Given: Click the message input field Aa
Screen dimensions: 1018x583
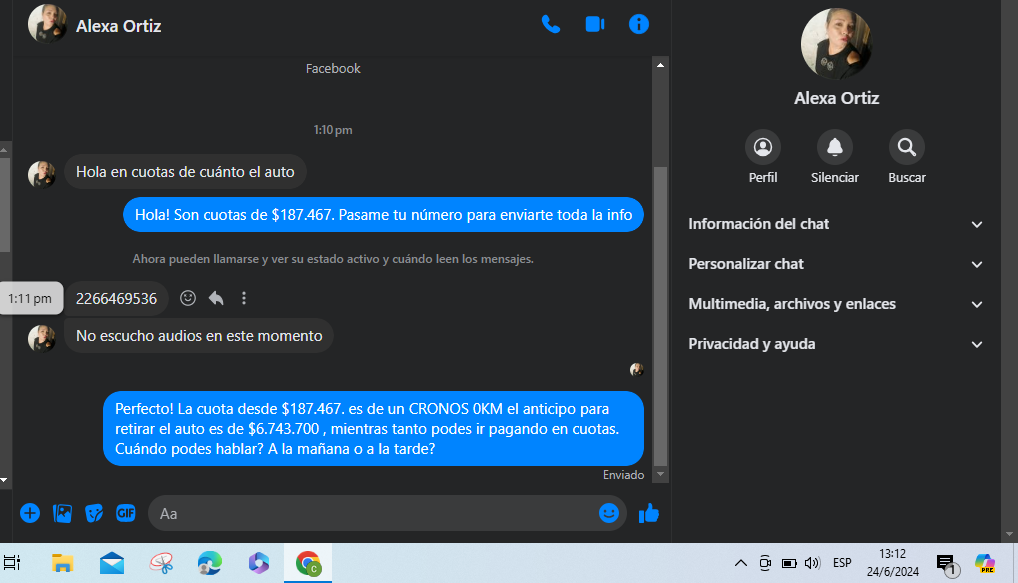Looking at the screenshot, I should (387, 514).
